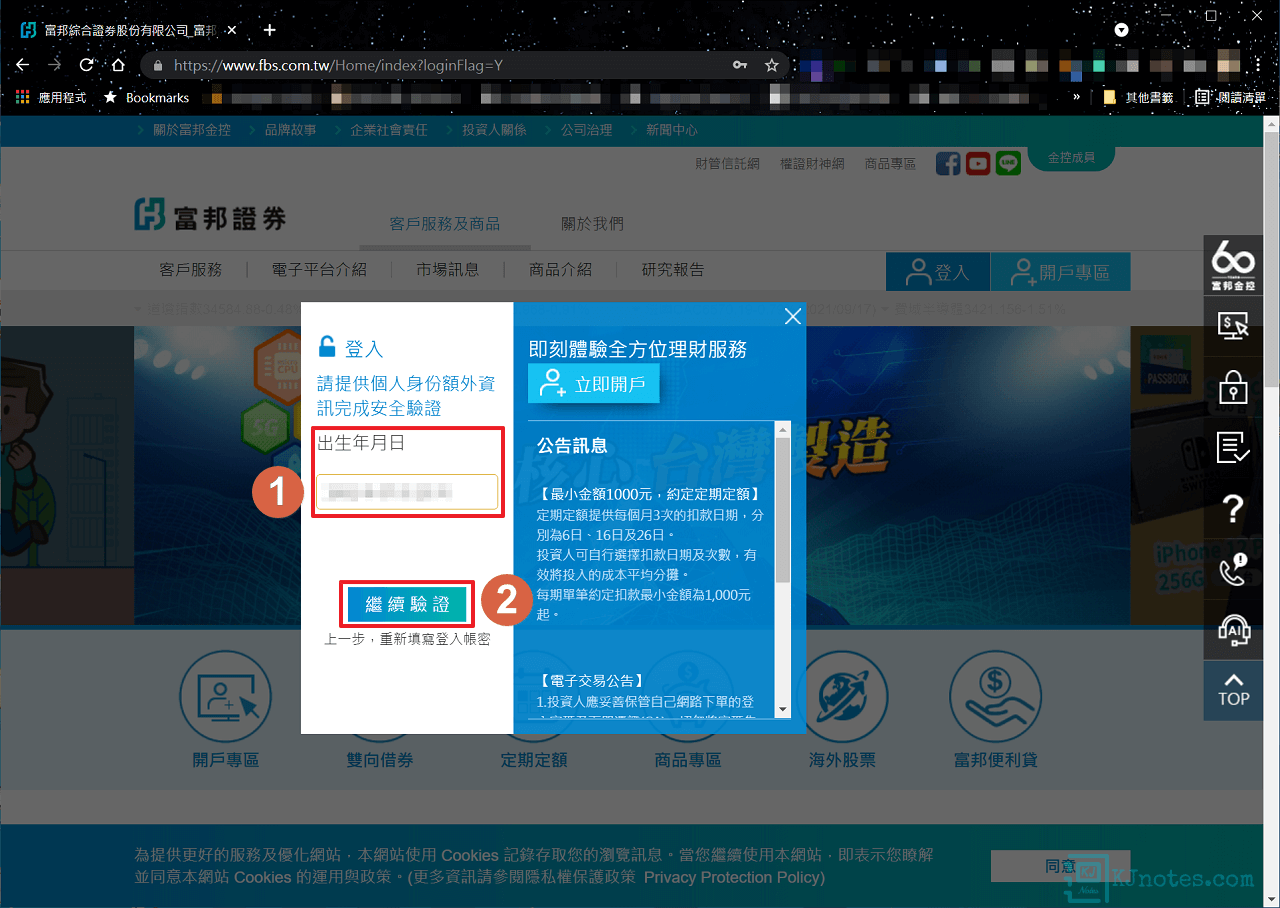Open 商品介紹 menu

(561, 270)
